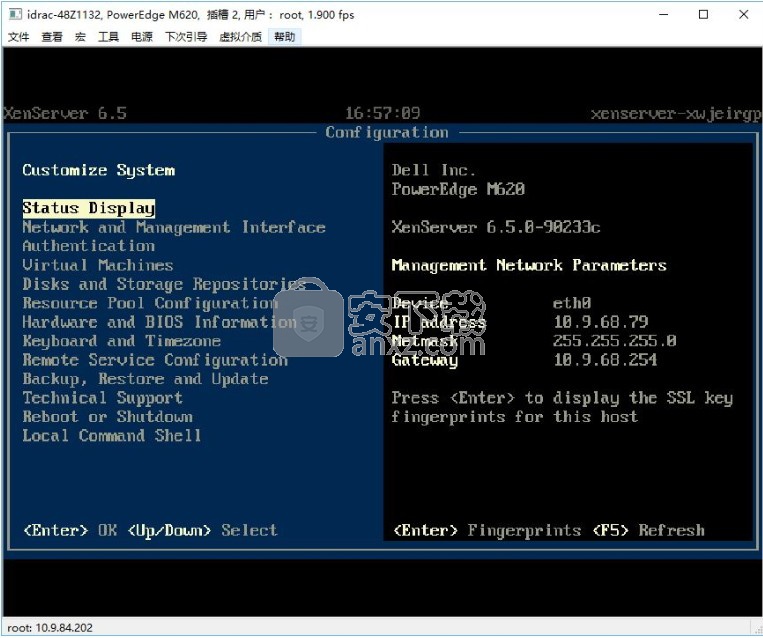Click the netmask value 255.255.255.0
Image resolution: width=763 pixels, height=638 pixels.
pos(615,341)
